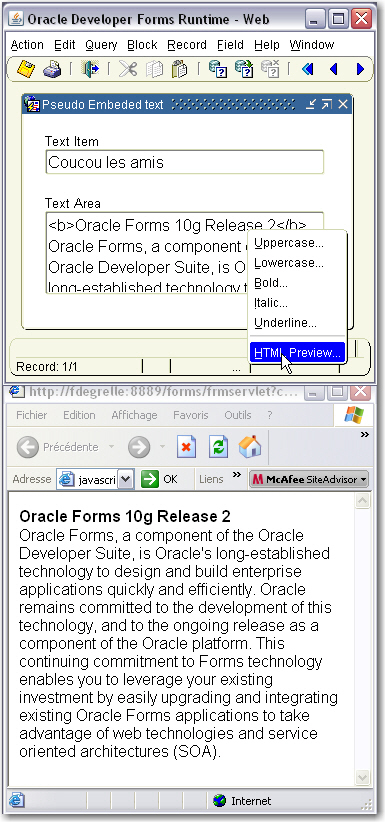Click Internet zone globe icon
Viewport: 385px width, 822px height.
click(x=220, y=801)
